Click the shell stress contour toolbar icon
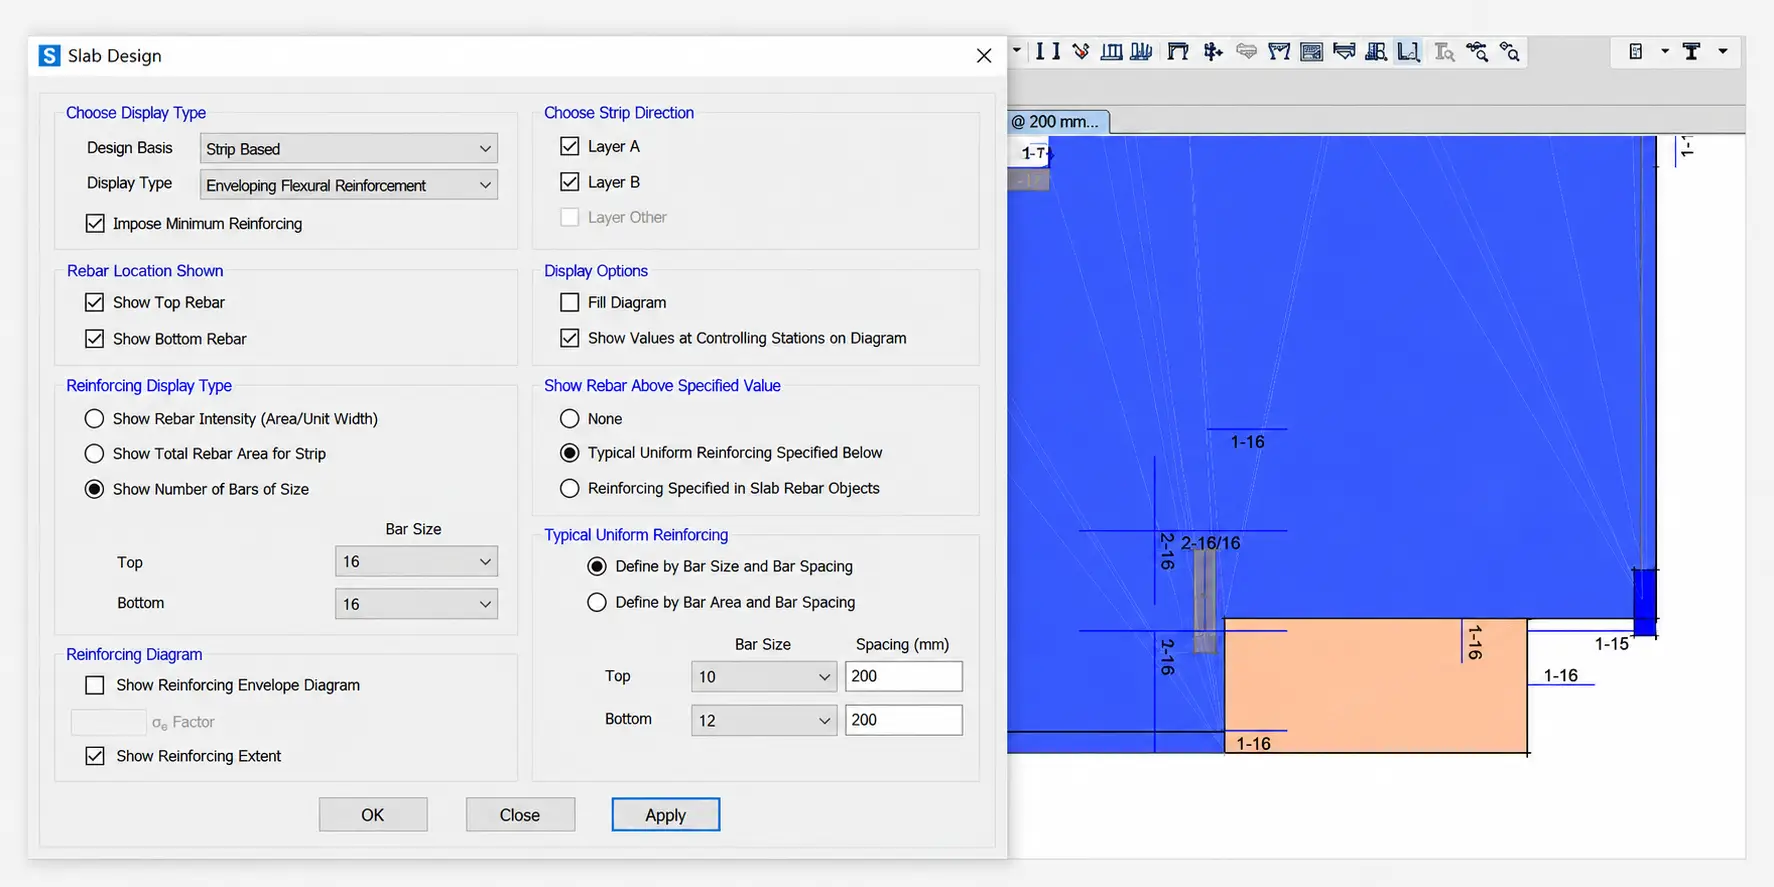The image size is (1774, 887). pos(1312,51)
